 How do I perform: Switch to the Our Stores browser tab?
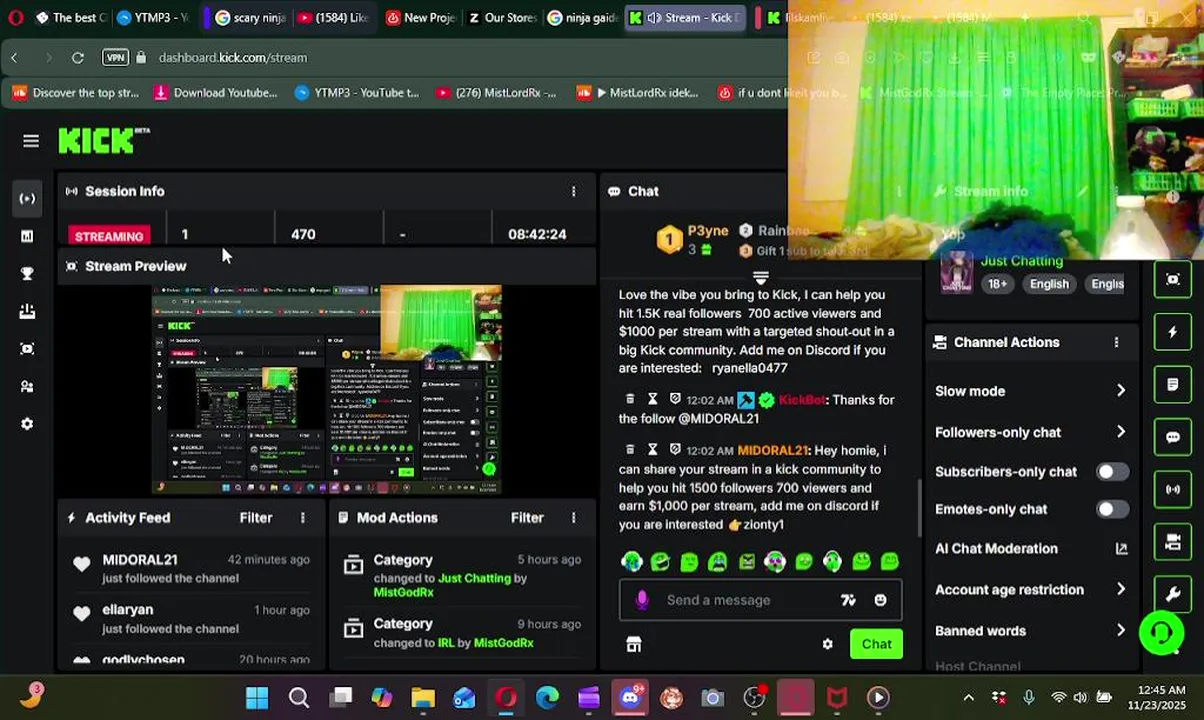click(503, 17)
